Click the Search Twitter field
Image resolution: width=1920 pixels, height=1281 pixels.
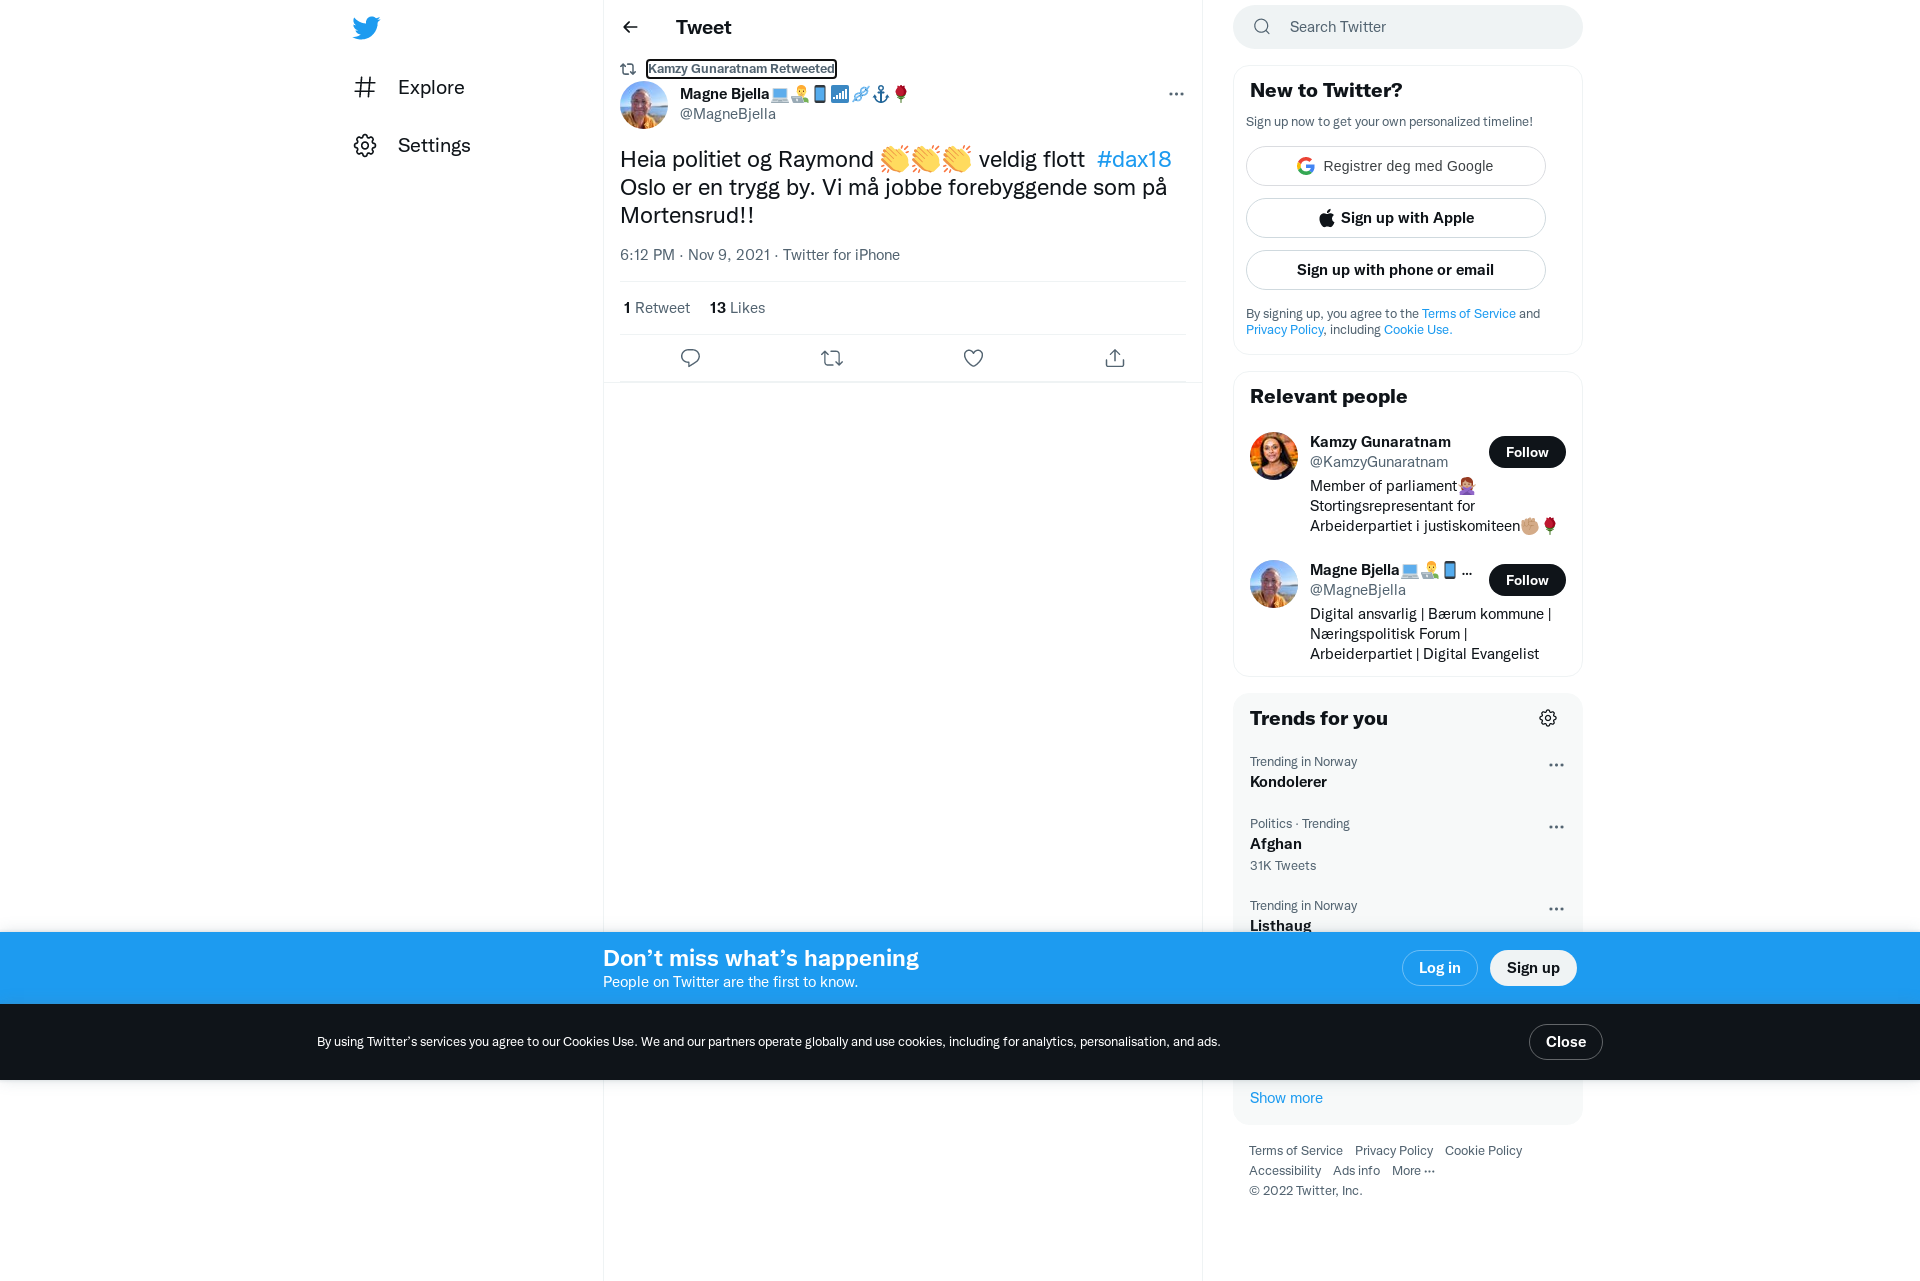[x=1408, y=27]
